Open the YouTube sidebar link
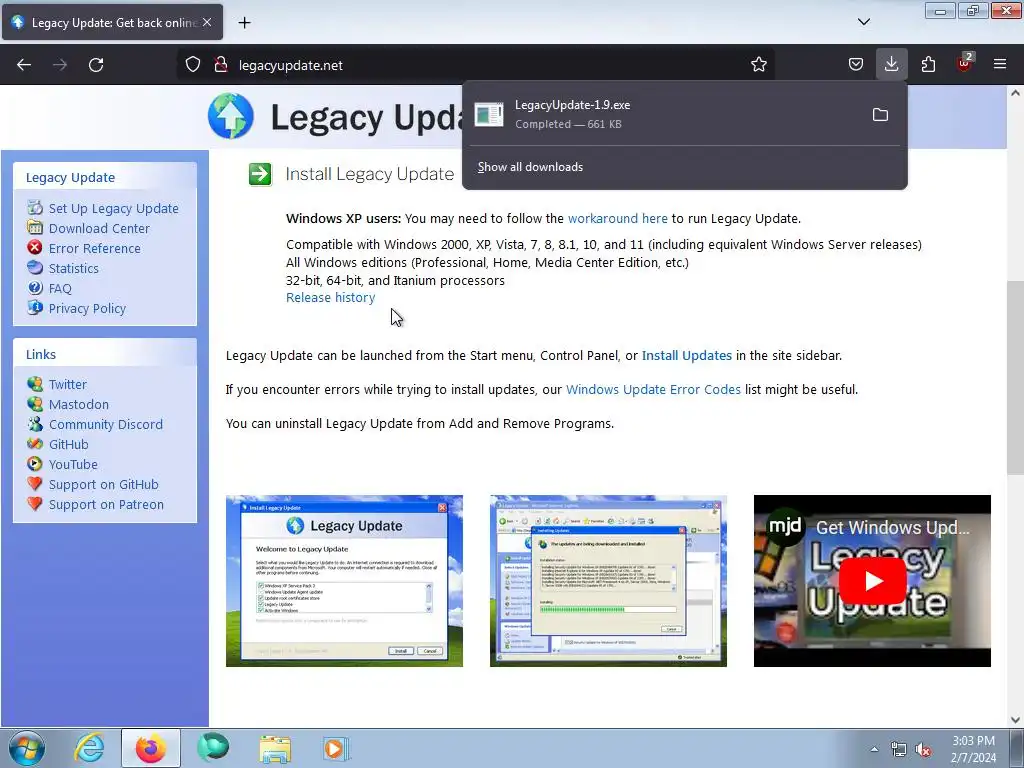 (73, 465)
